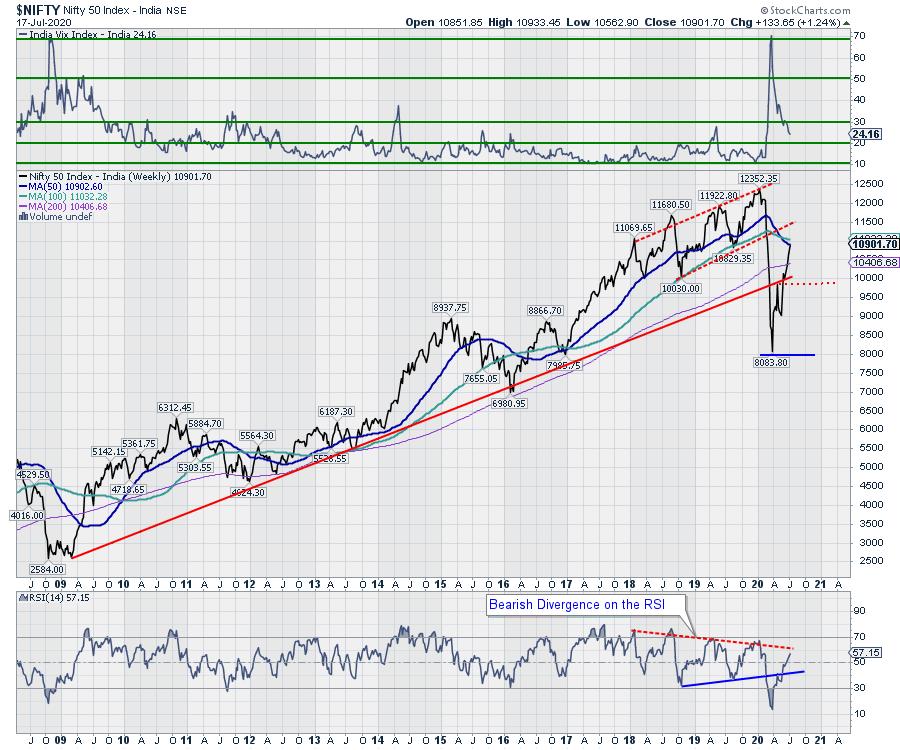Click the 12352.35 peak price label

[x=758, y=177]
